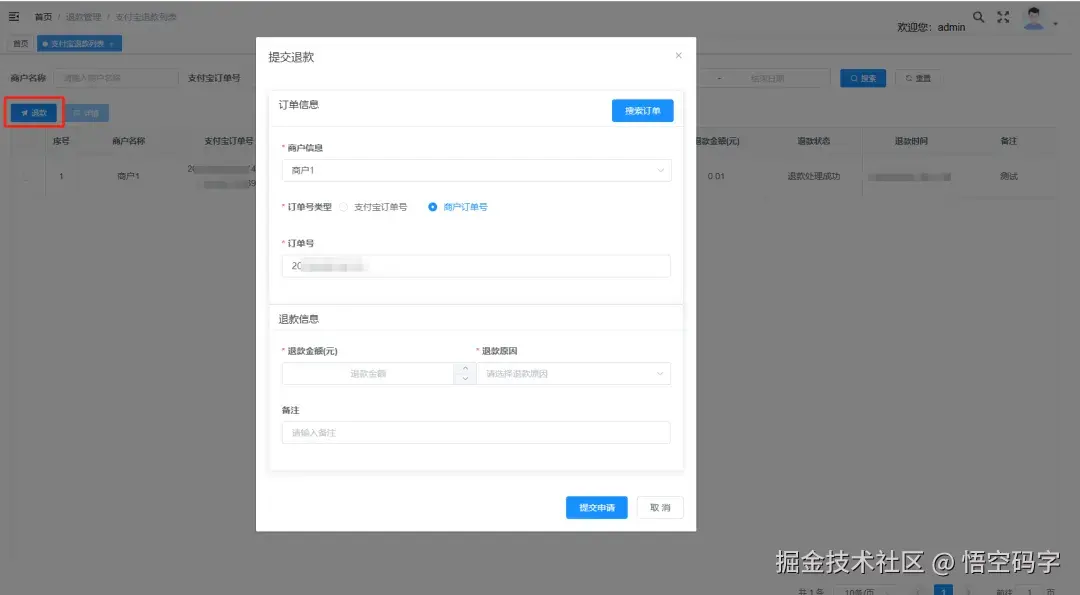Click the highlighted 退款 refund button
1080x595 pixels.
point(34,112)
